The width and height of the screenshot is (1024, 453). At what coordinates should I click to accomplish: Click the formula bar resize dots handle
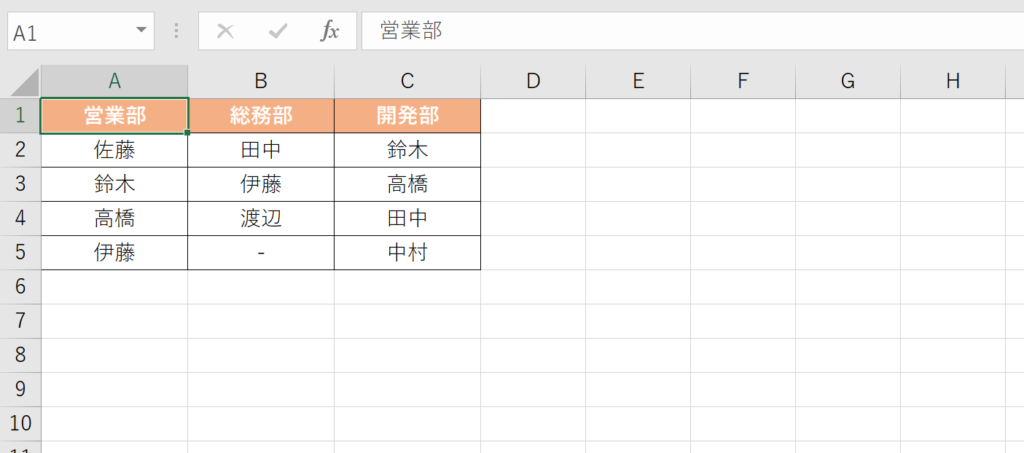177,31
